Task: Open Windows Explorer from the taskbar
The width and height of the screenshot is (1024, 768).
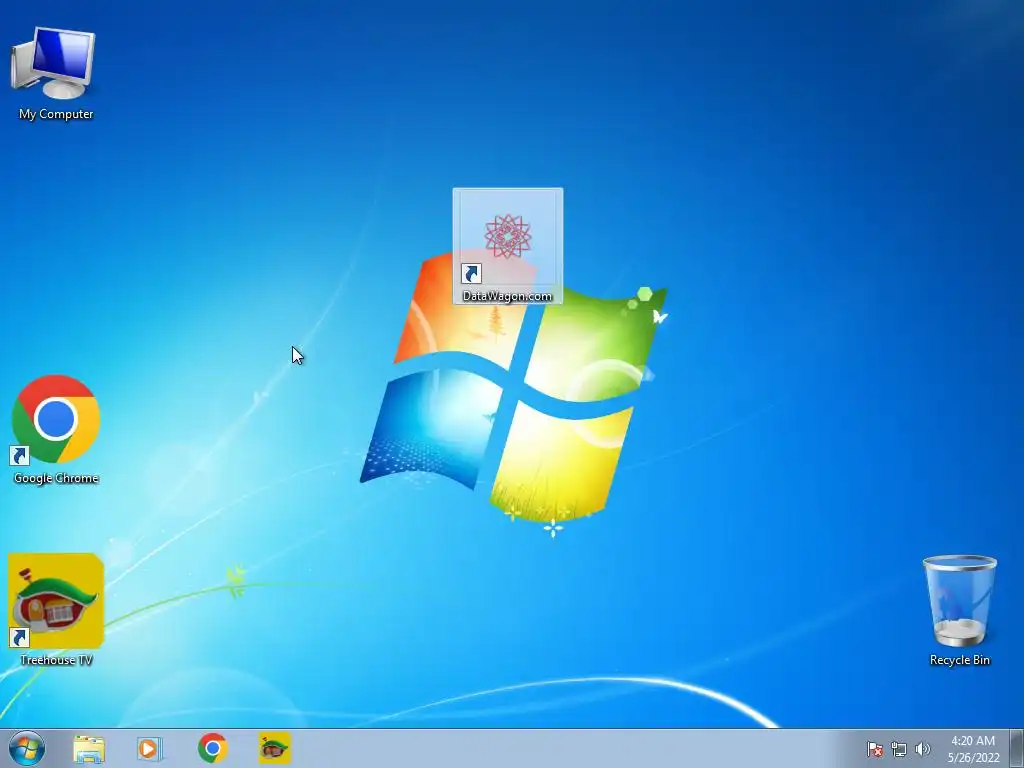Action: [x=89, y=748]
